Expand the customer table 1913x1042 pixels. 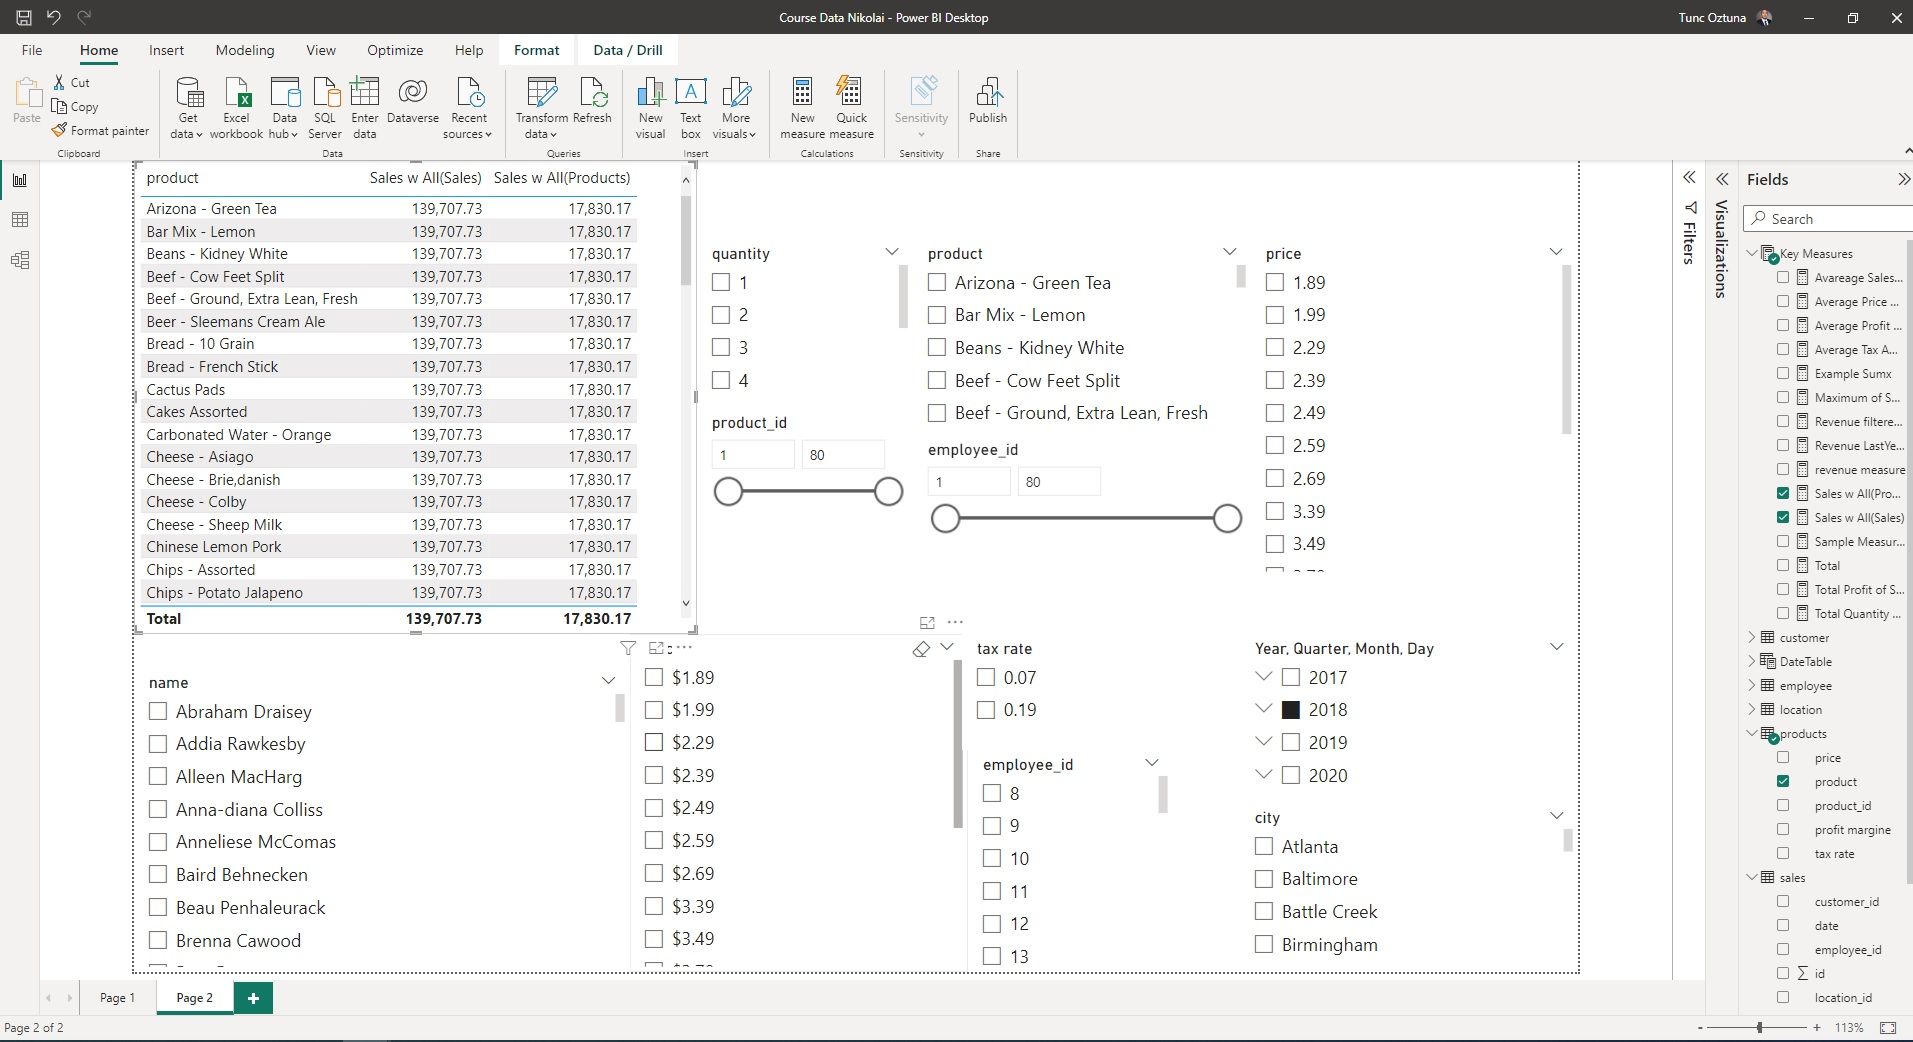coord(1751,637)
